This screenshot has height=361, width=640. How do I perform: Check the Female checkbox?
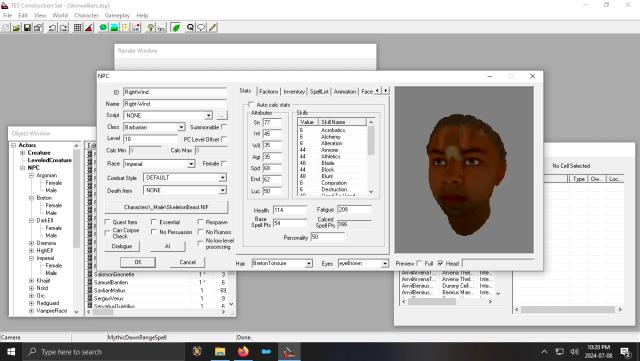pos(224,163)
